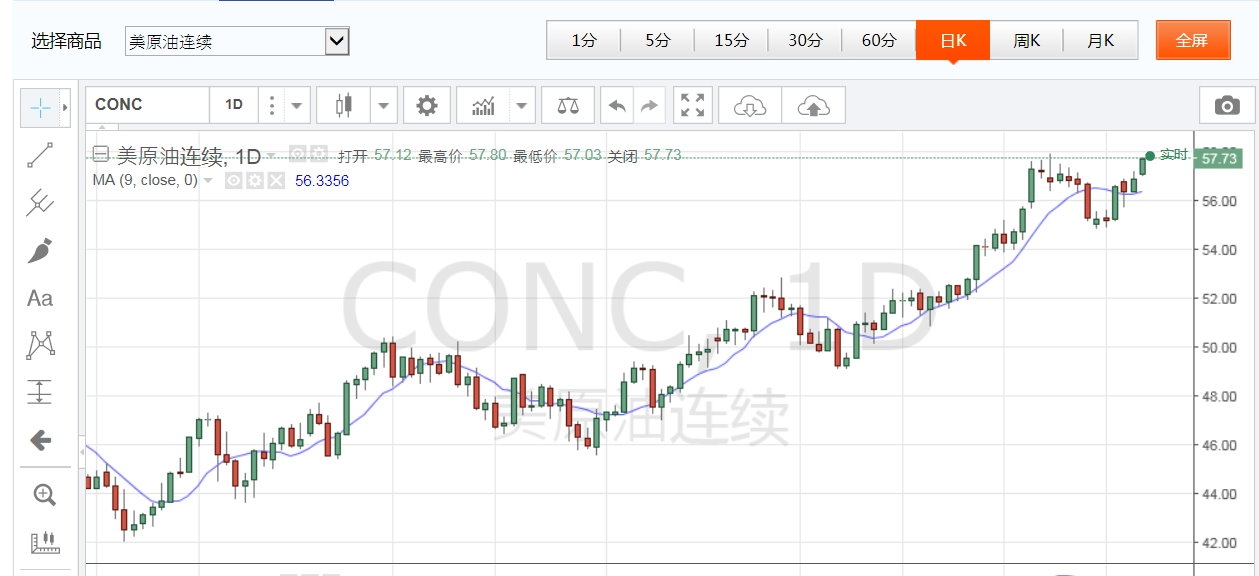The height and width of the screenshot is (576, 1259).
Task: Select the trend line drawing tool
Action: click(39, 154)
